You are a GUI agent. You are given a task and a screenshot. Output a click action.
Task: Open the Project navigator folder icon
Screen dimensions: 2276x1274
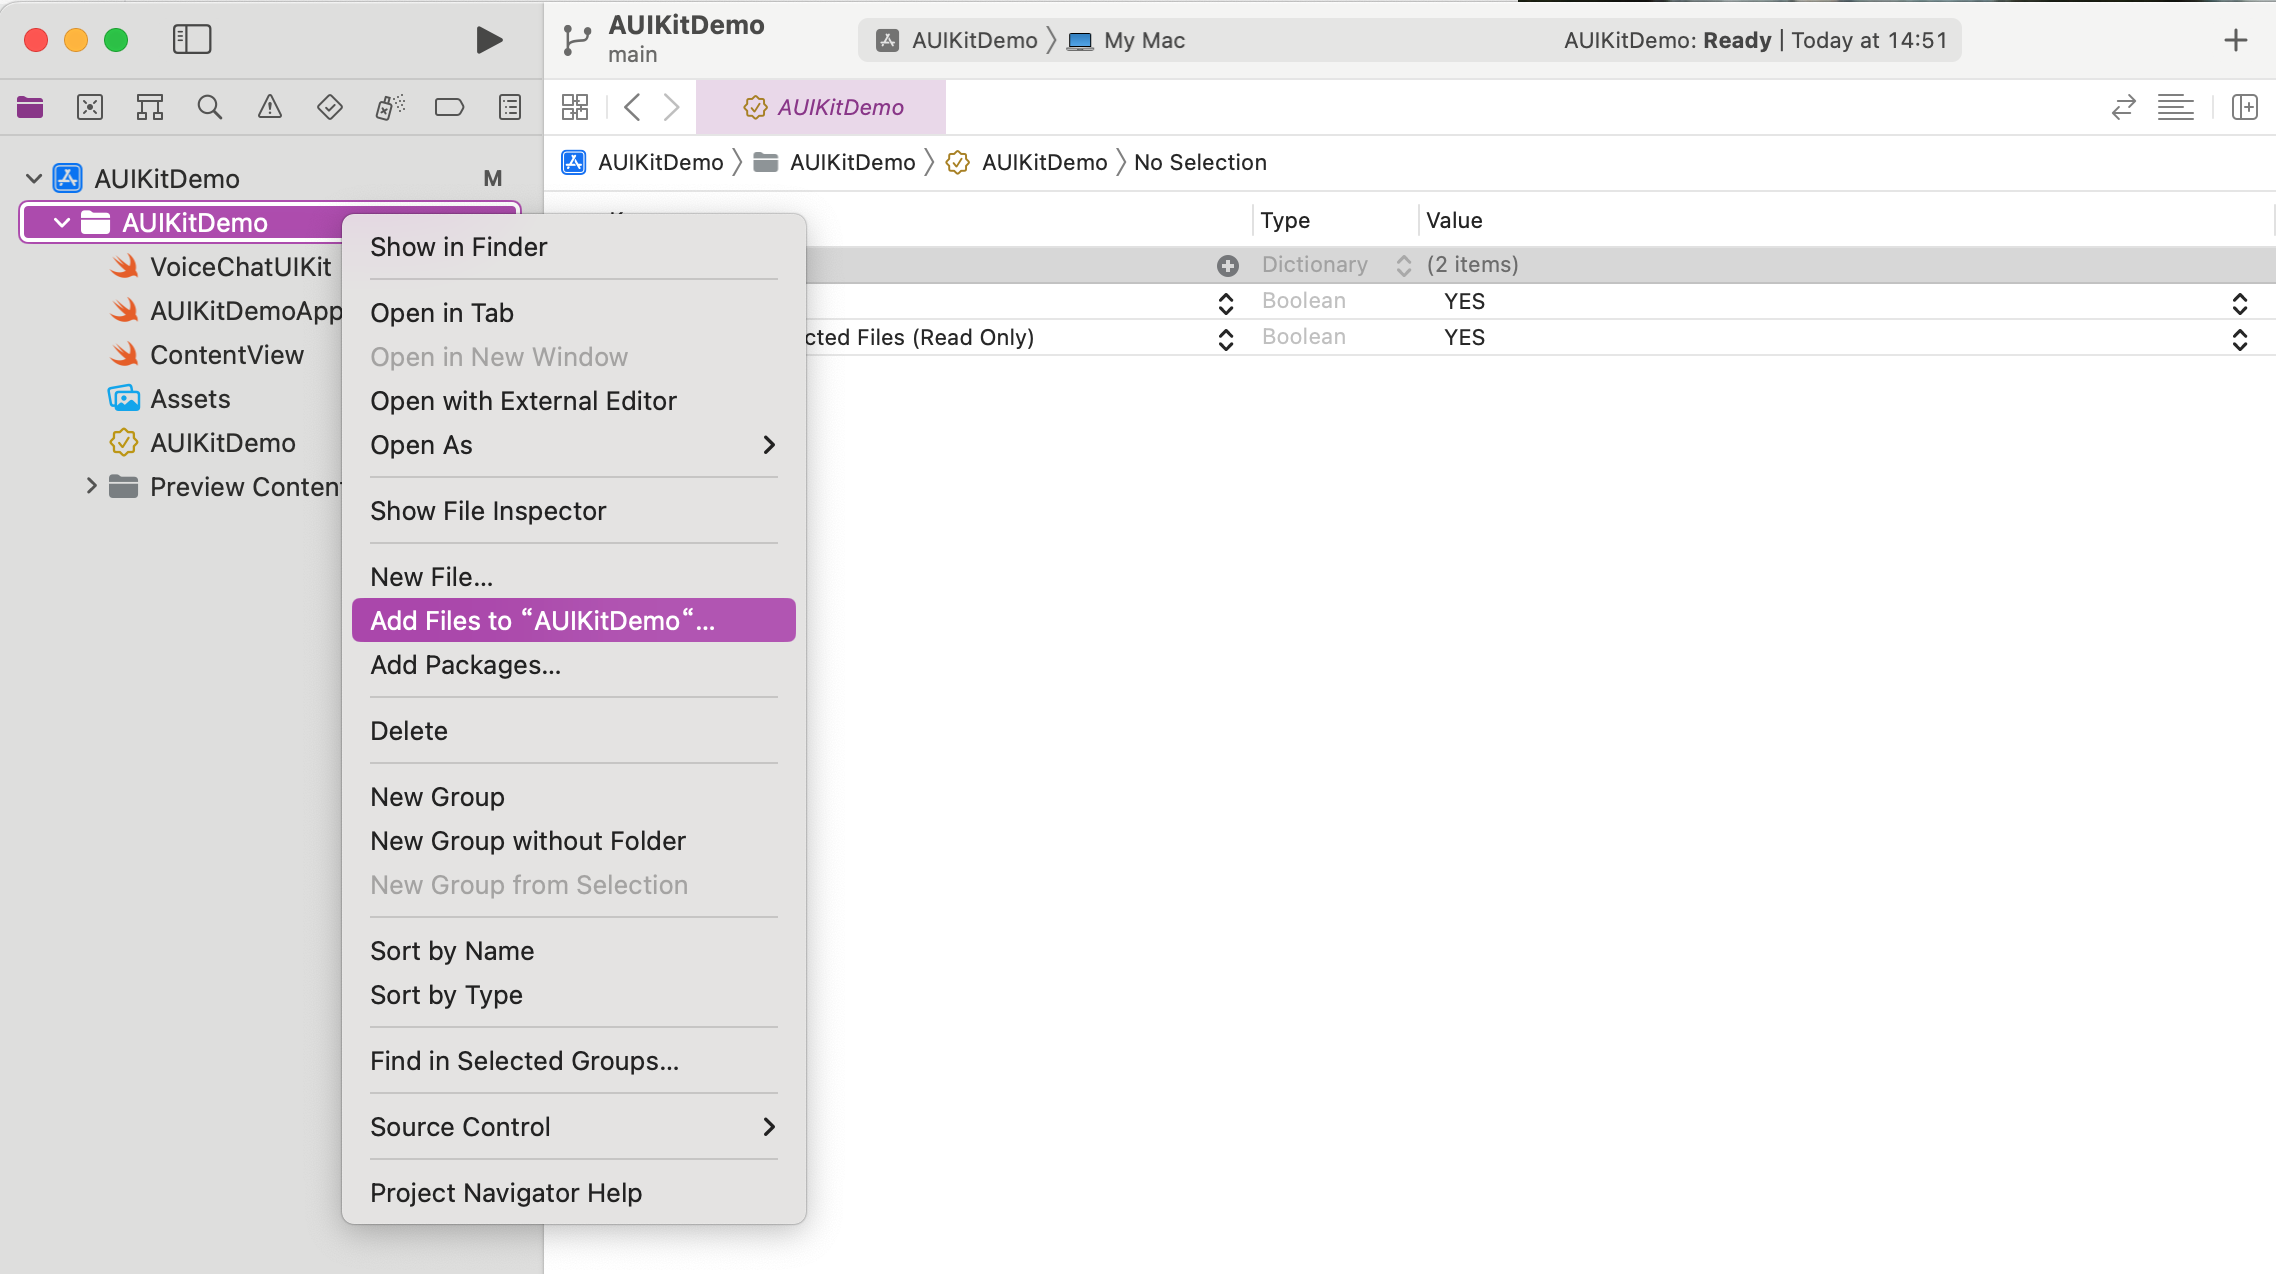point(30,107)
